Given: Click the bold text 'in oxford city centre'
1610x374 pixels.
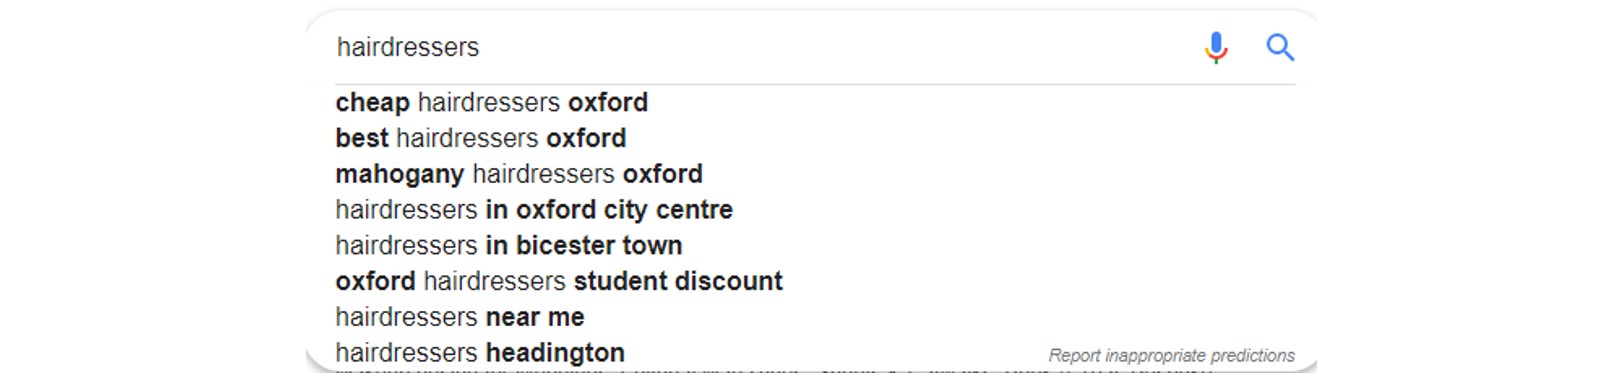Looking at the screenshot, I should point(609,210).
